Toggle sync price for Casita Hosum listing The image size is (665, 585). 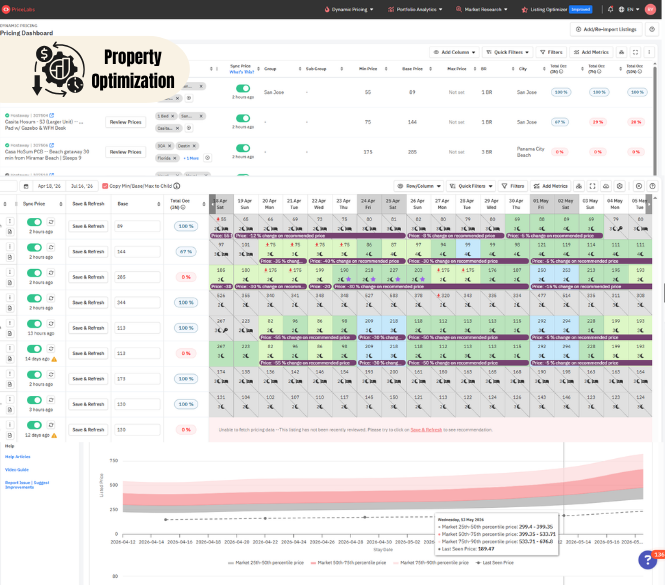pyautogui.click(x=243, y=118)
